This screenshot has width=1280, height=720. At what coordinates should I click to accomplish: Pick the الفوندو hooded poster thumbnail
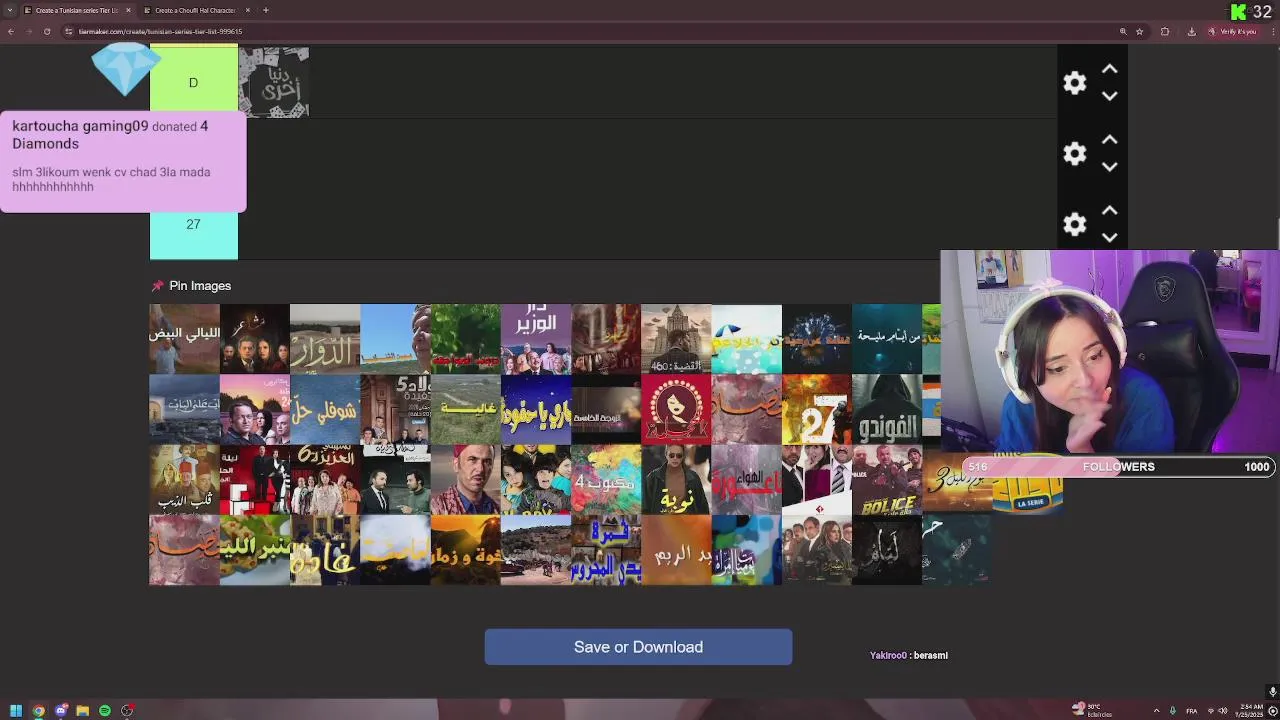click(887, 409)
